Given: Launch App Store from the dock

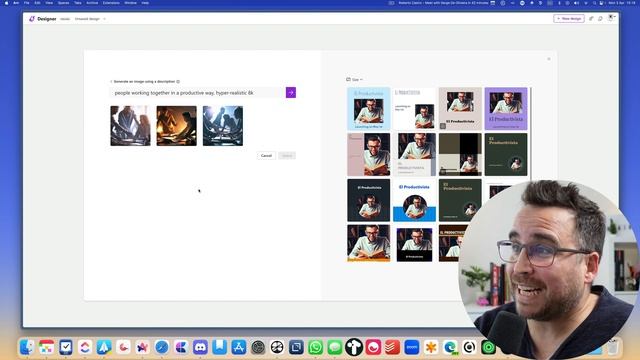Looking at the screenshot, I should coord(239,347).
